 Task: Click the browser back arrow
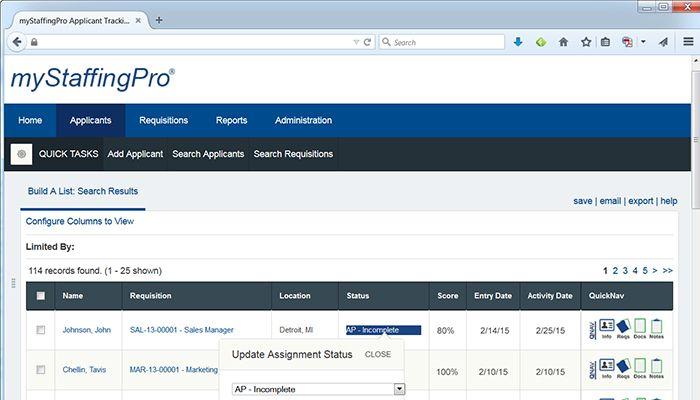pos(17,42)
